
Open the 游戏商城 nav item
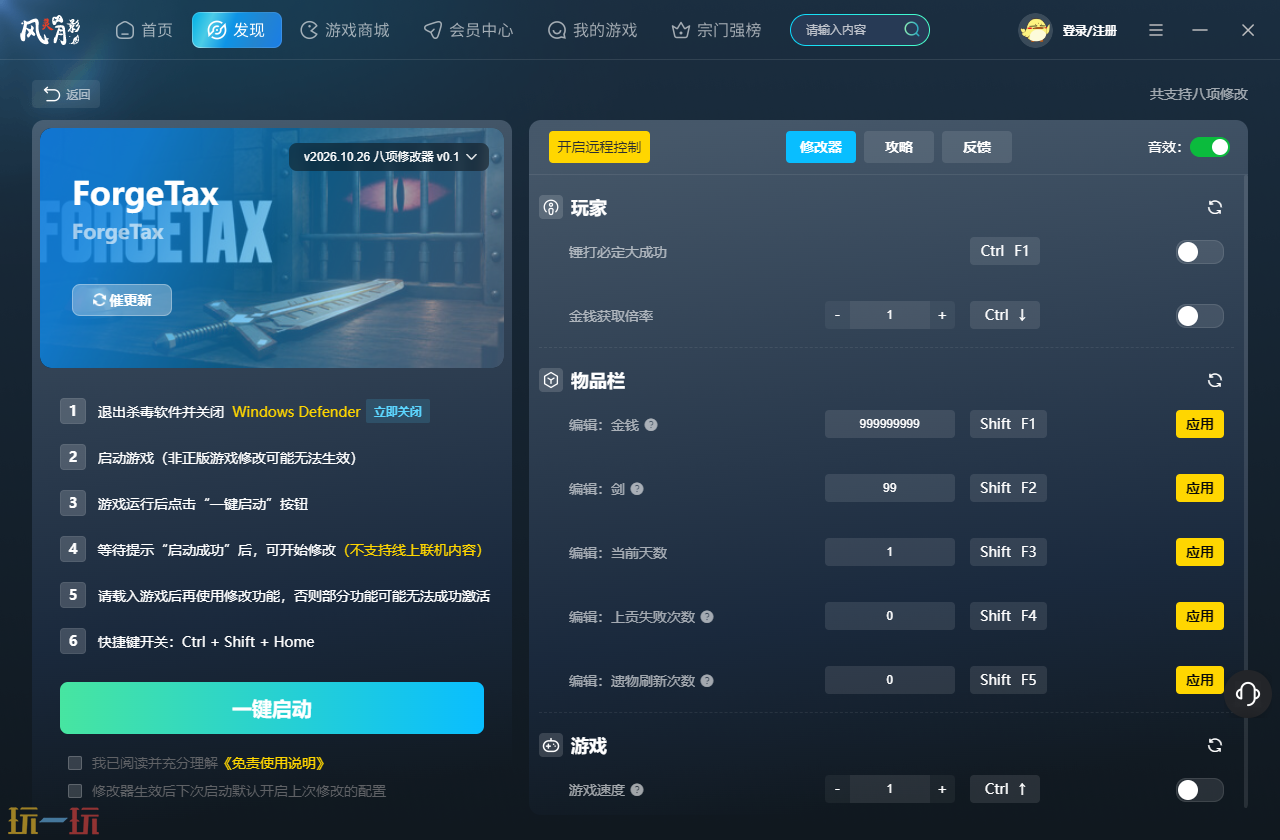(345, 30)
